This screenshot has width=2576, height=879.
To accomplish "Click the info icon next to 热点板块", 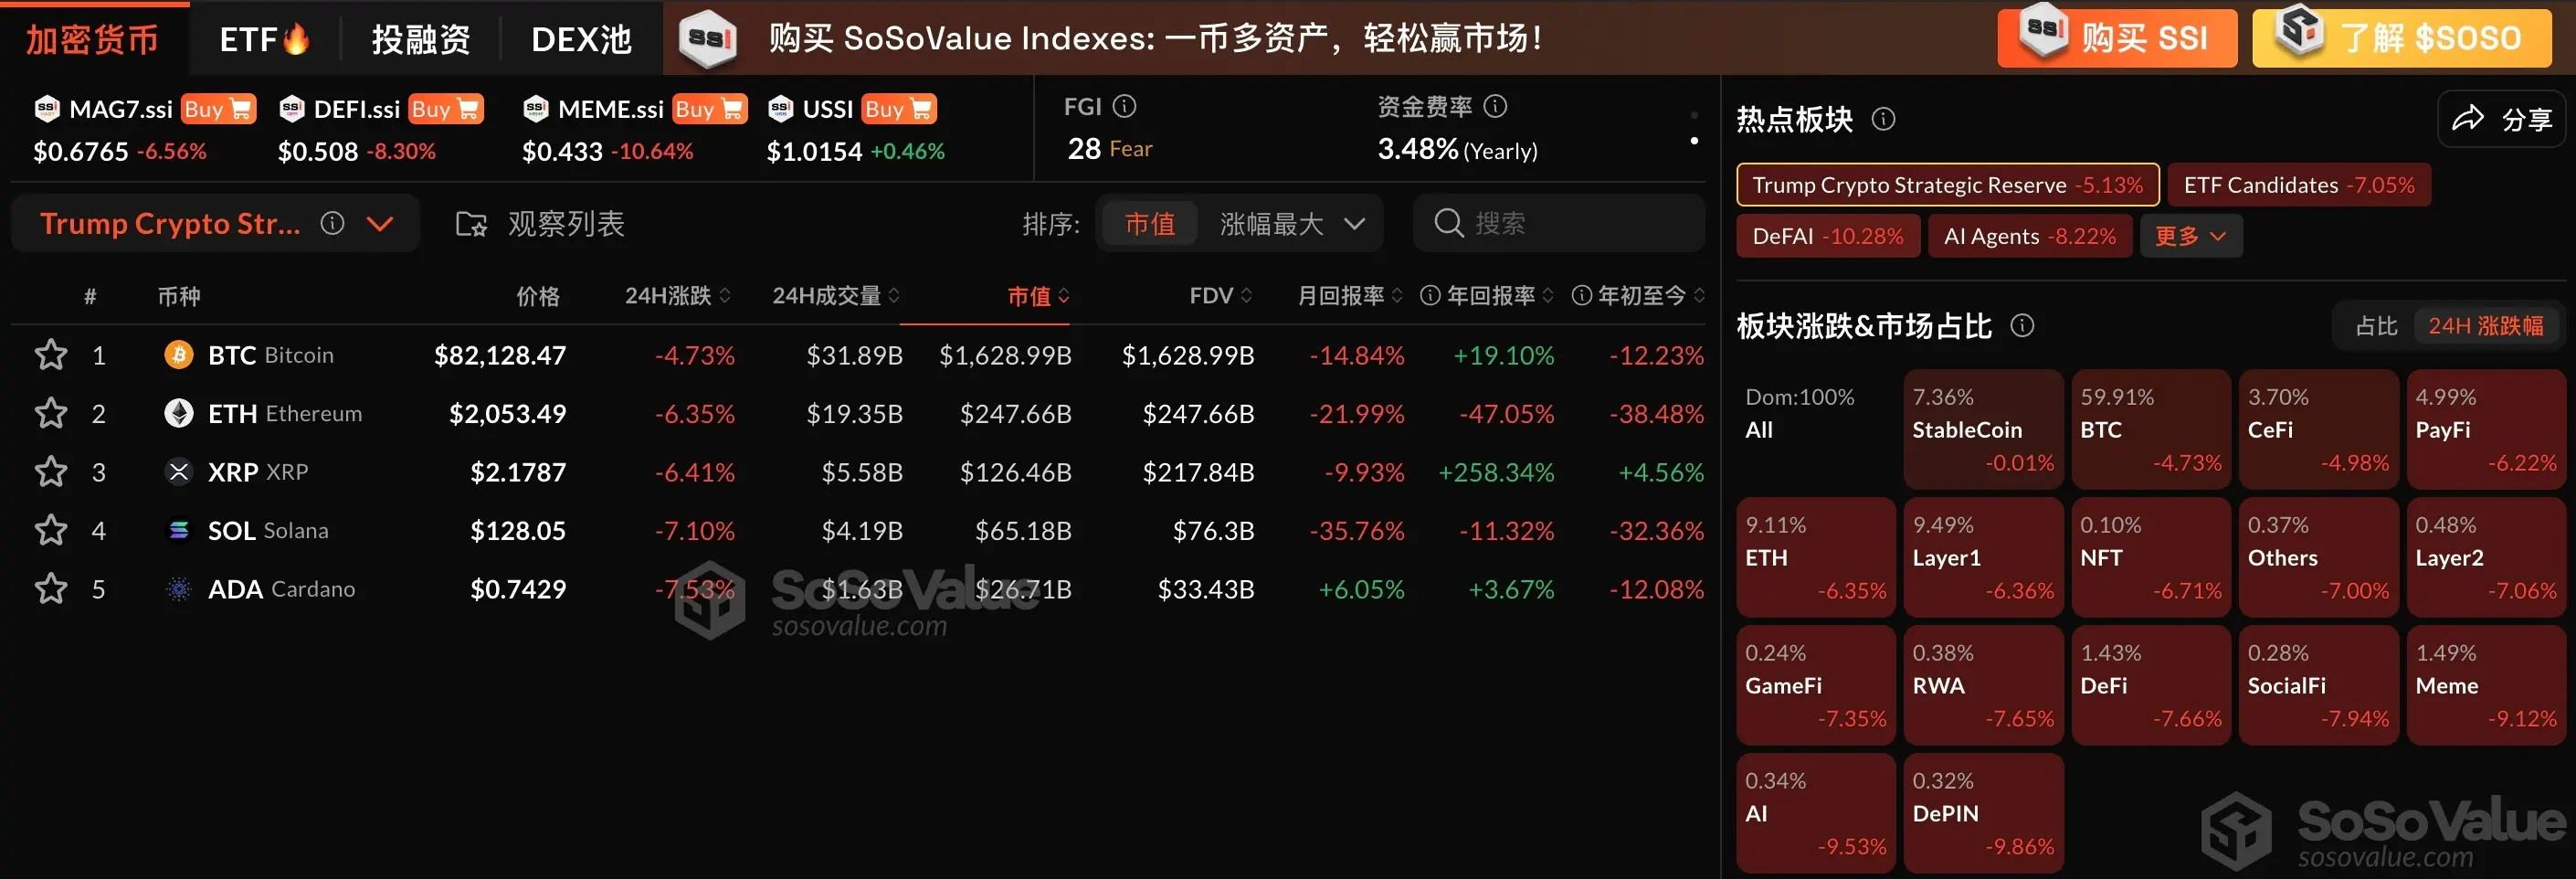I will coord(1883,120).
